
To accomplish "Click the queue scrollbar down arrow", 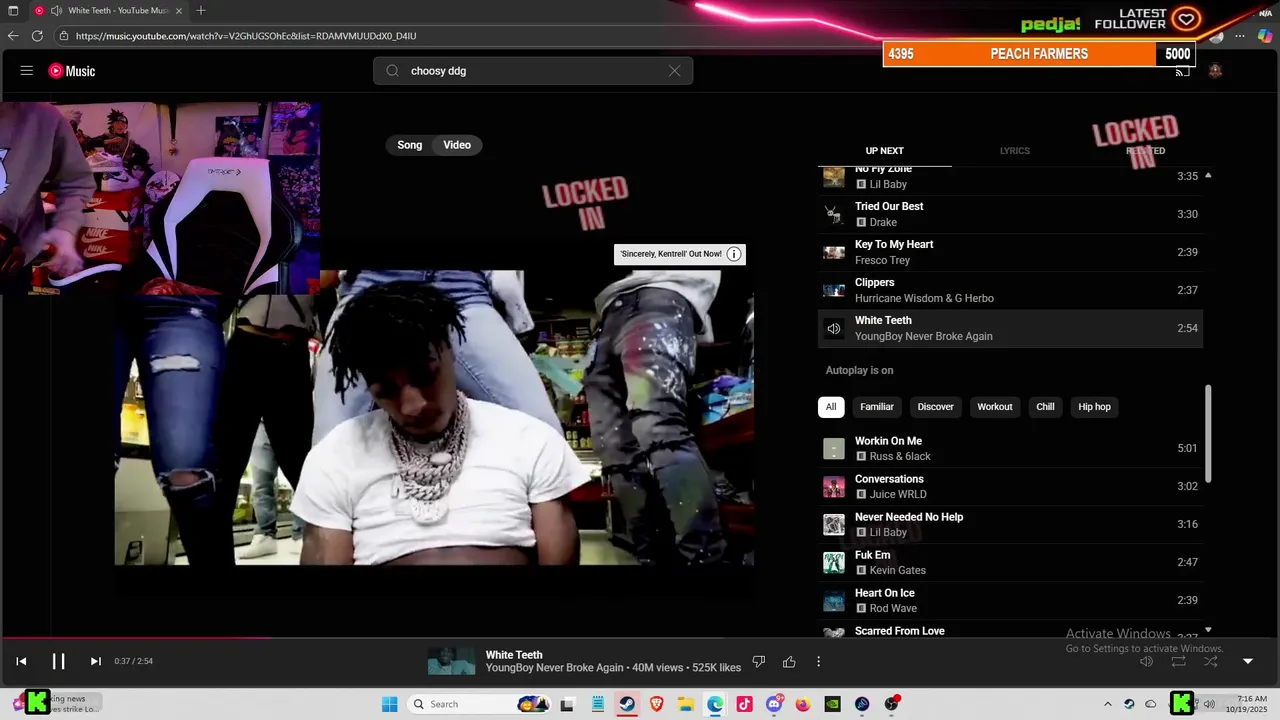I will pos(1208,630).
